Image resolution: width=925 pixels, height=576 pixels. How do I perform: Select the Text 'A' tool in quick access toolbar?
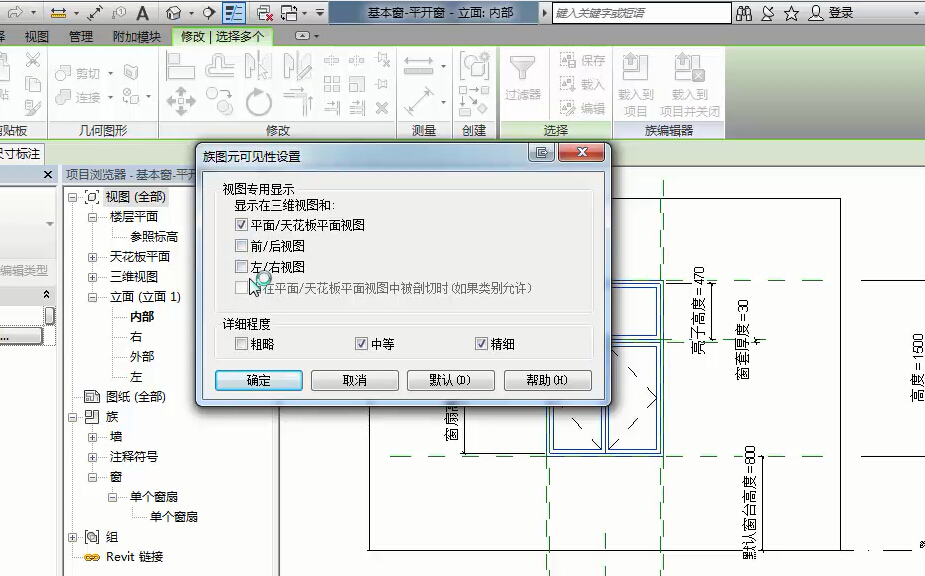pos(142,13)
